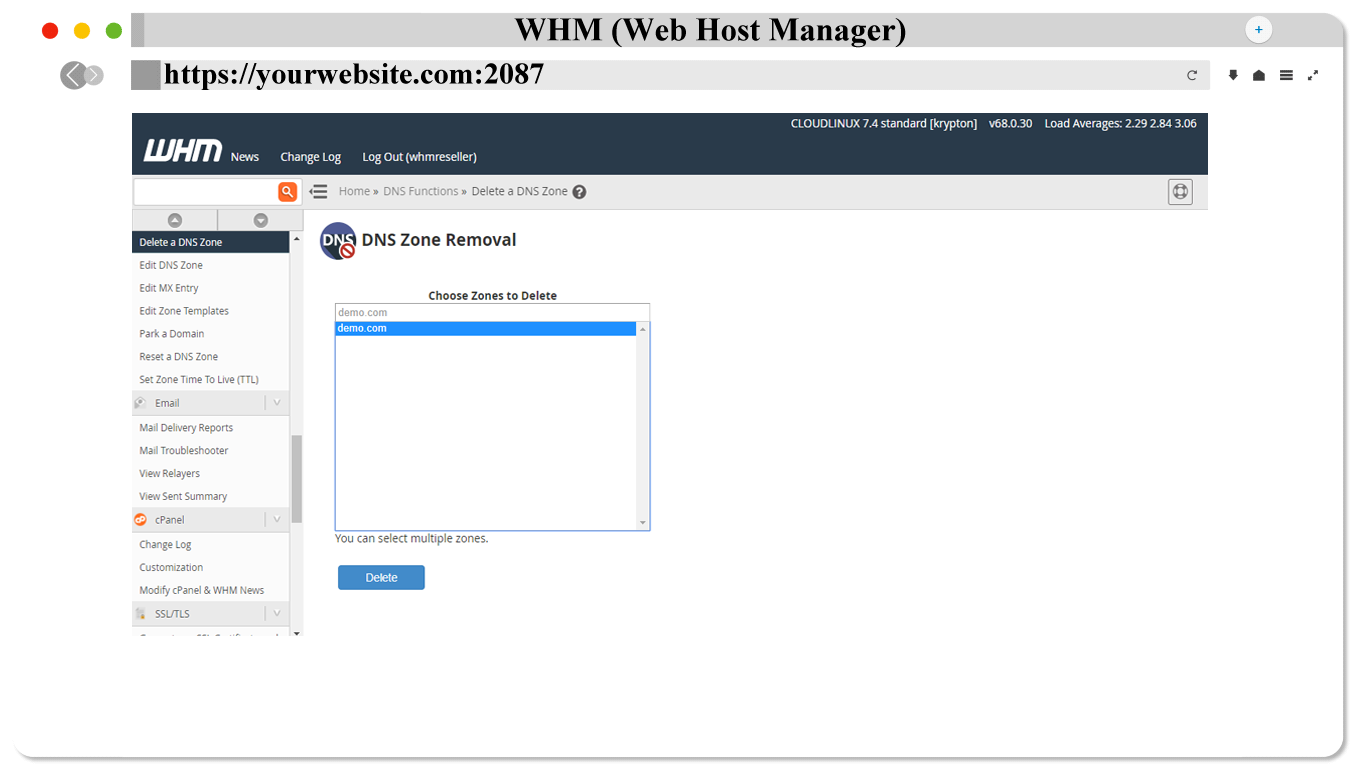The height and width of the screenshot is (769, 1362).
Task: Open View Relayers
Action: tap(170, 474)
